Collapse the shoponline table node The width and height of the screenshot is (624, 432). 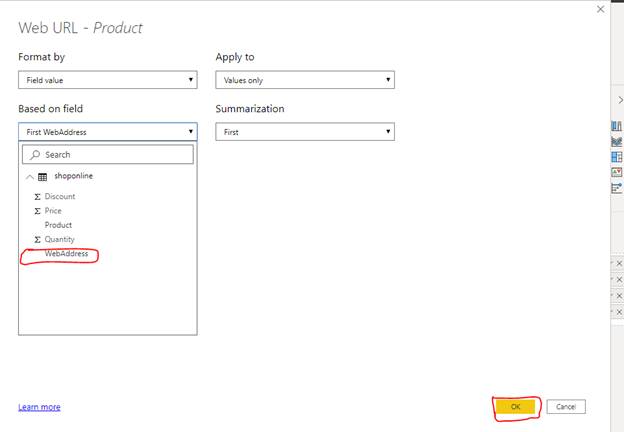click(x=30, y=177)
